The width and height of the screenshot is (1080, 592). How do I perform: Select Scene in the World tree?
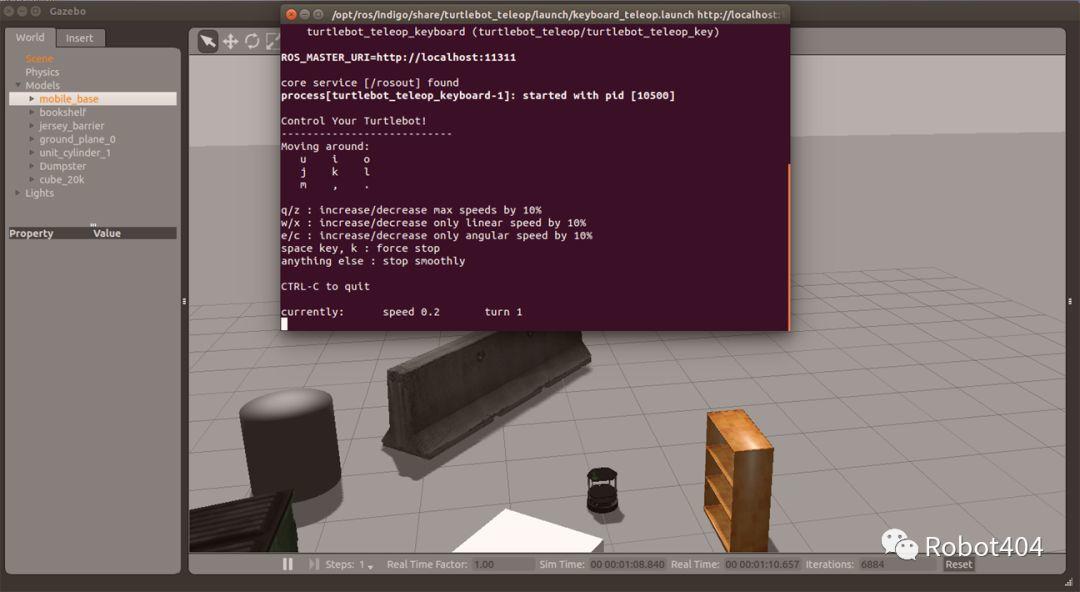tap(39, 59)
